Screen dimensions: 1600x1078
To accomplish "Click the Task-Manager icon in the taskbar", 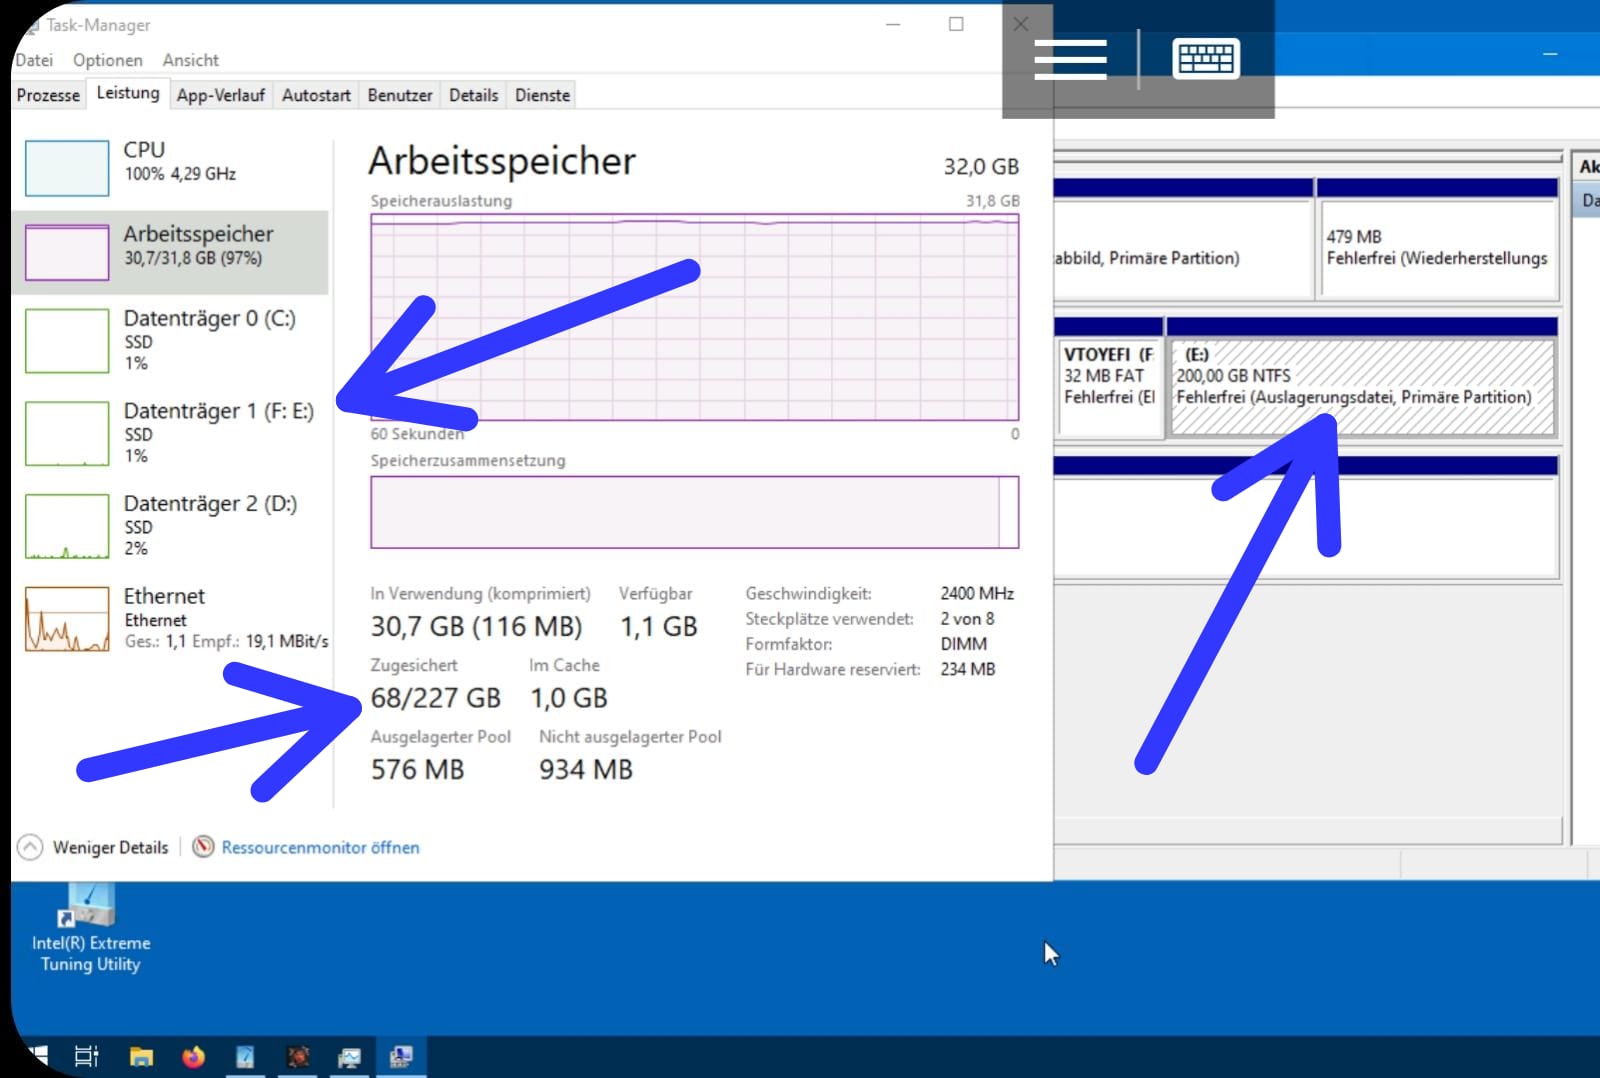I will pyautogui.click(x=349, y=1056).
